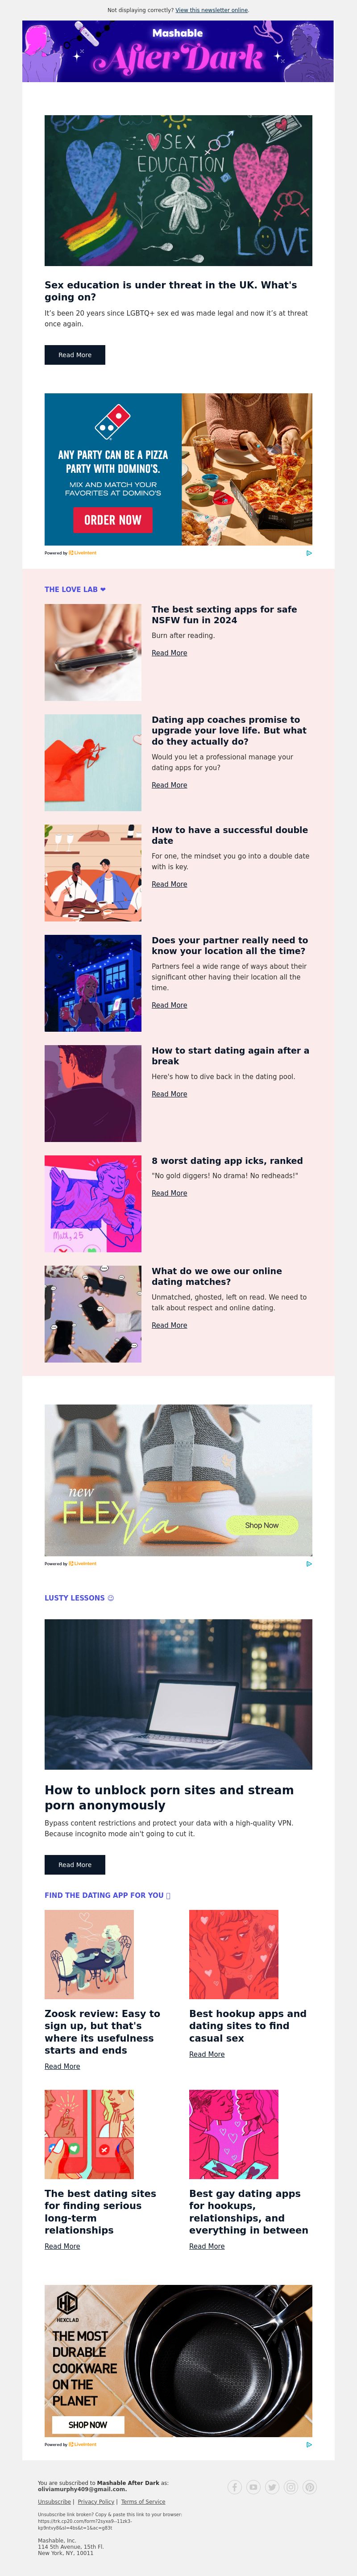
Task: Open "View this newsletter online" link
Action: (x=212, y=10)
